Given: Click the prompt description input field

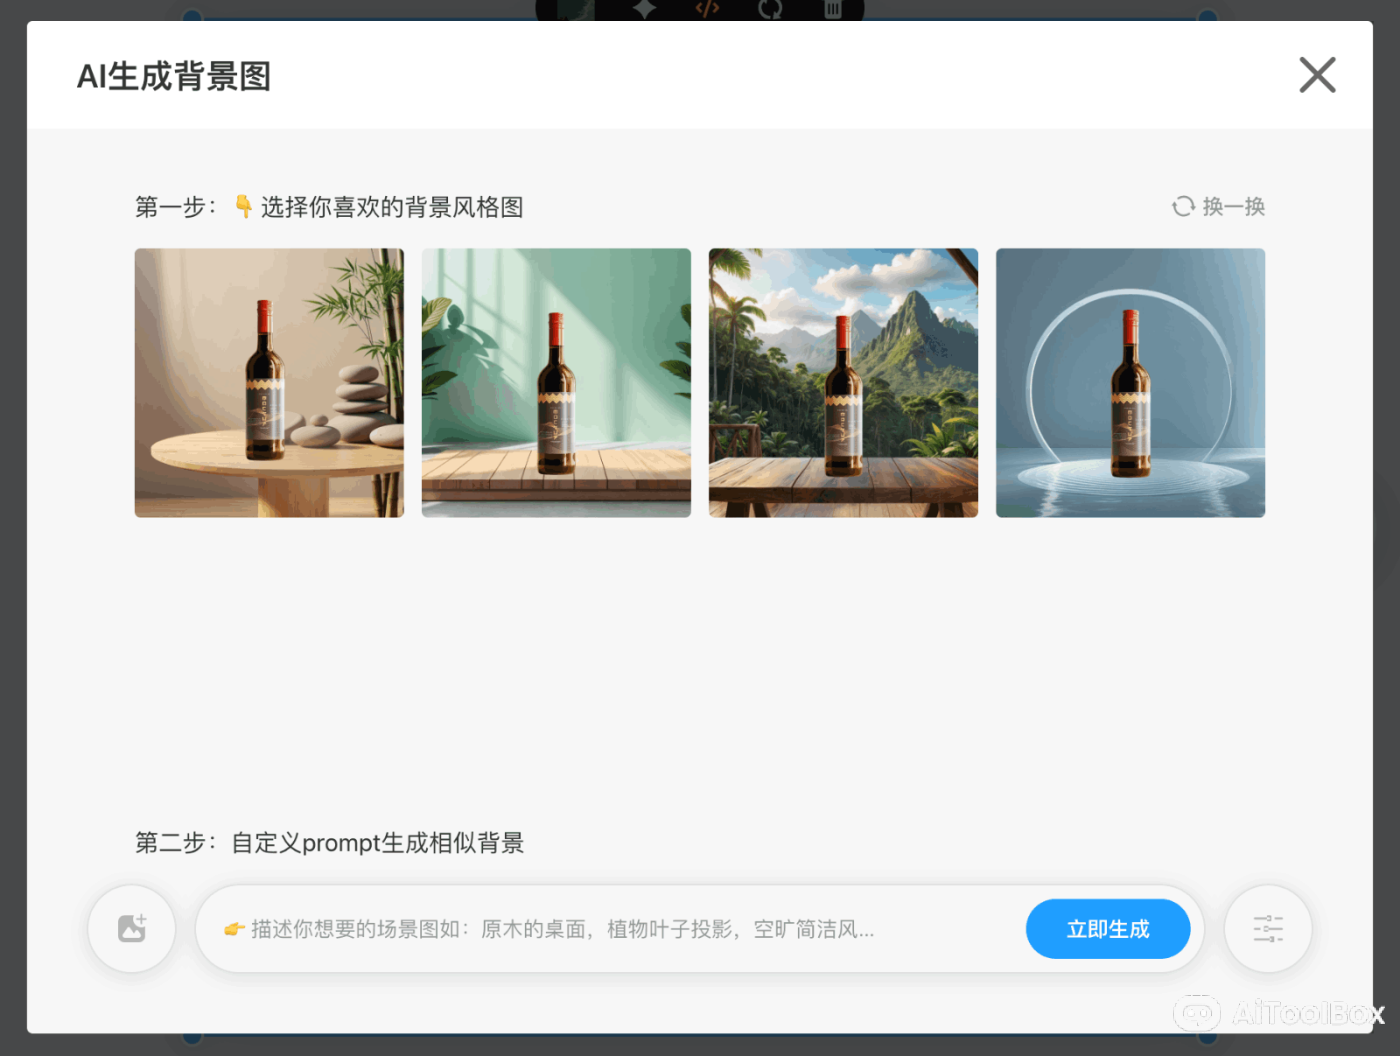Looking at the screenshot, I should click(x=600, y=928).
